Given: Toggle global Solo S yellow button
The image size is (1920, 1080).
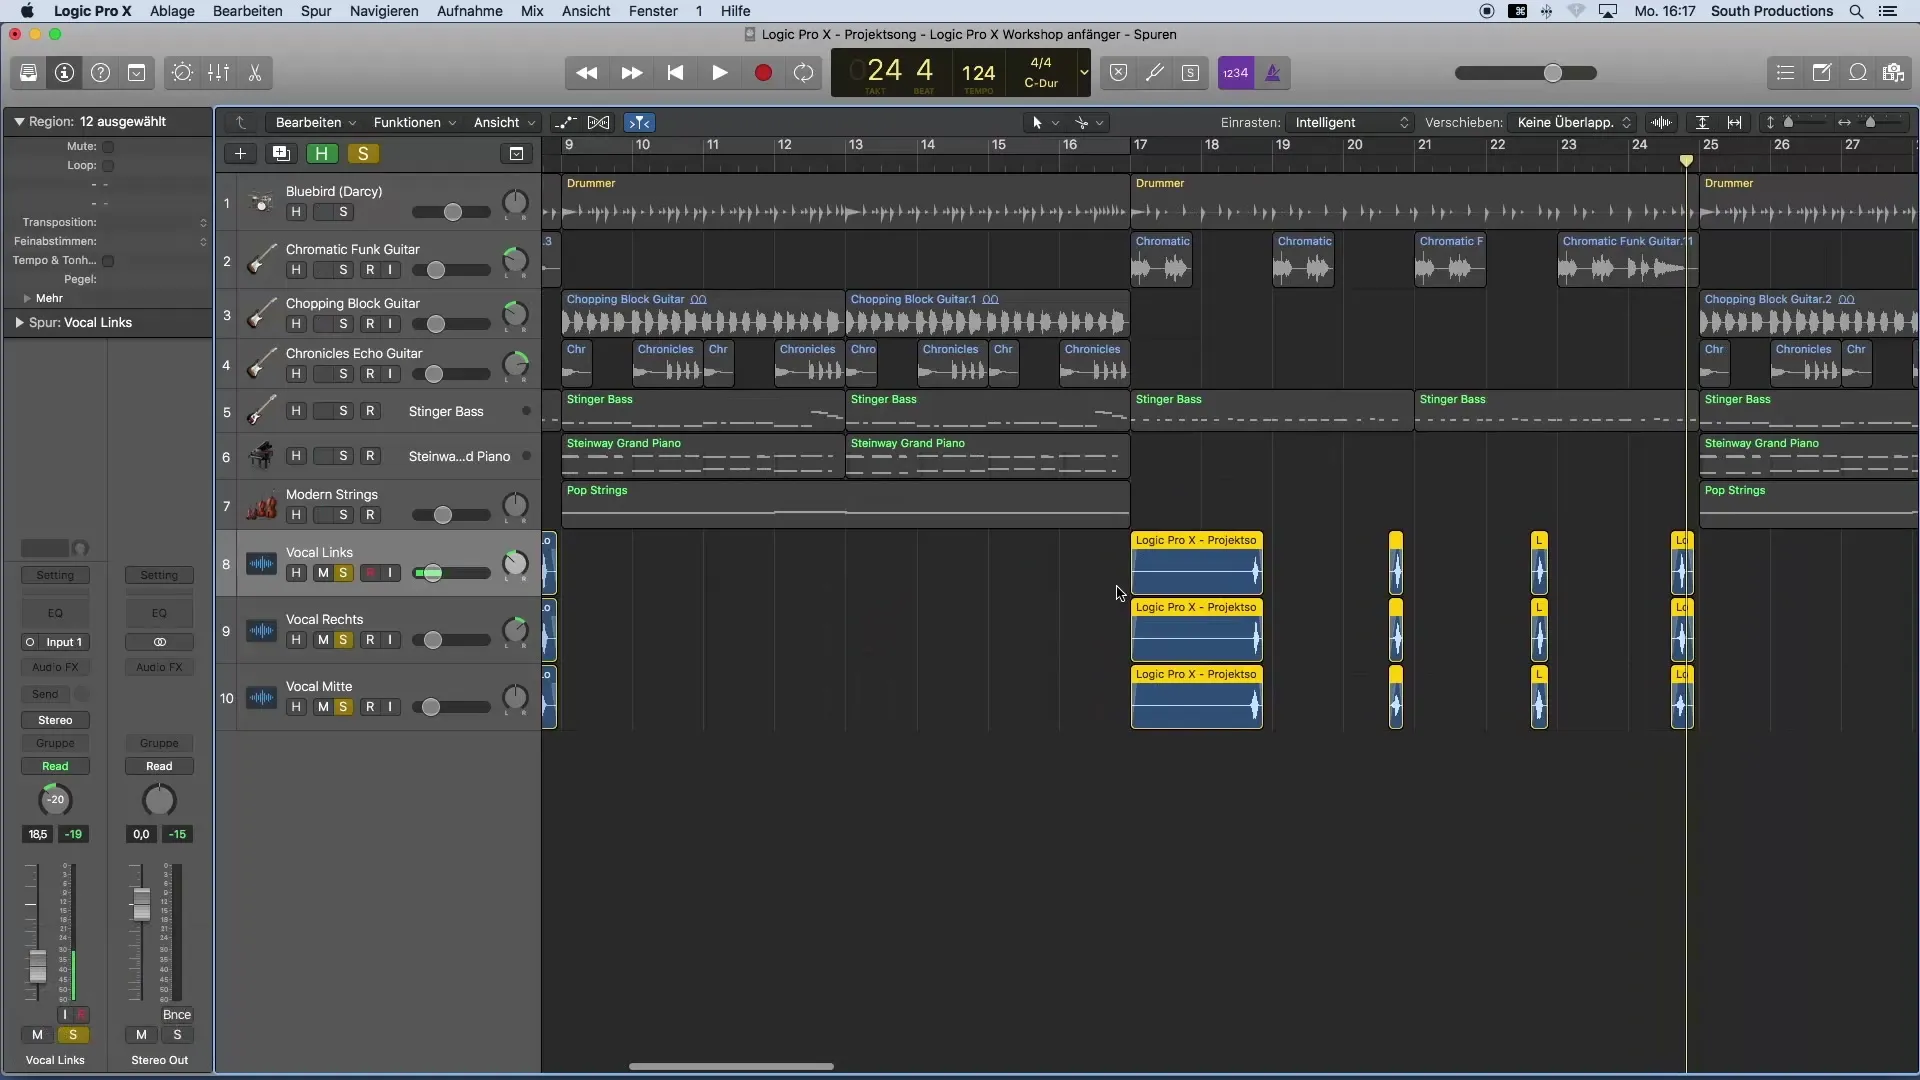Looking at the screenshot, I should [363, 154].
